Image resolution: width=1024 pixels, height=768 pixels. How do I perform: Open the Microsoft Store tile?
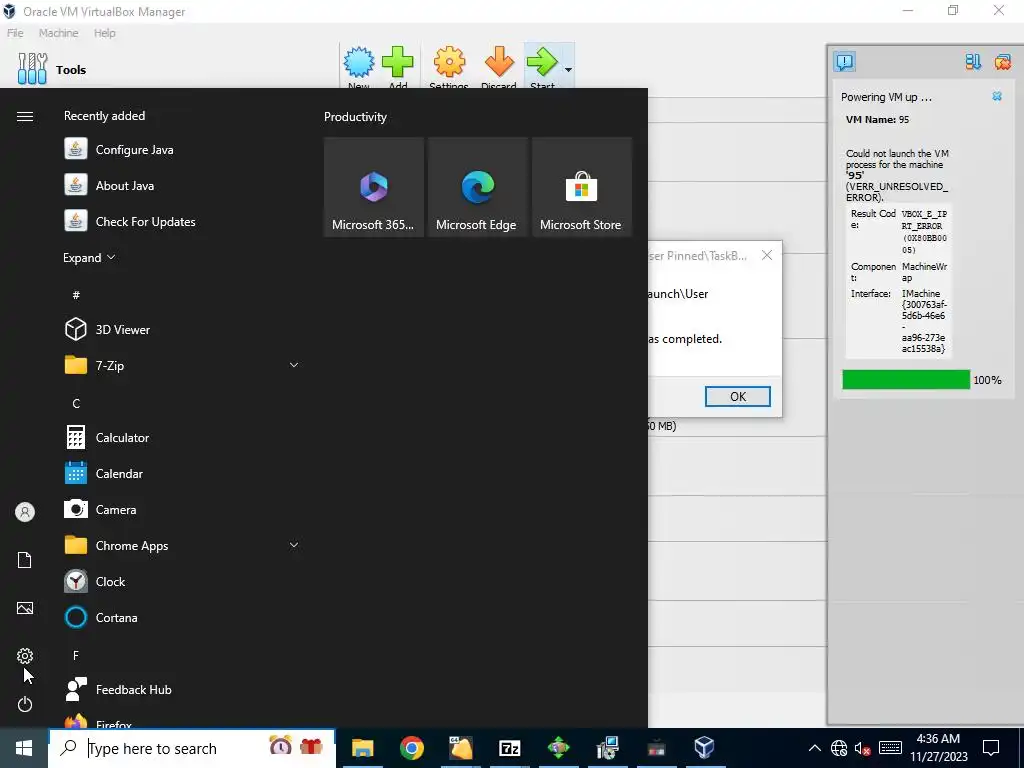[581, 187]
